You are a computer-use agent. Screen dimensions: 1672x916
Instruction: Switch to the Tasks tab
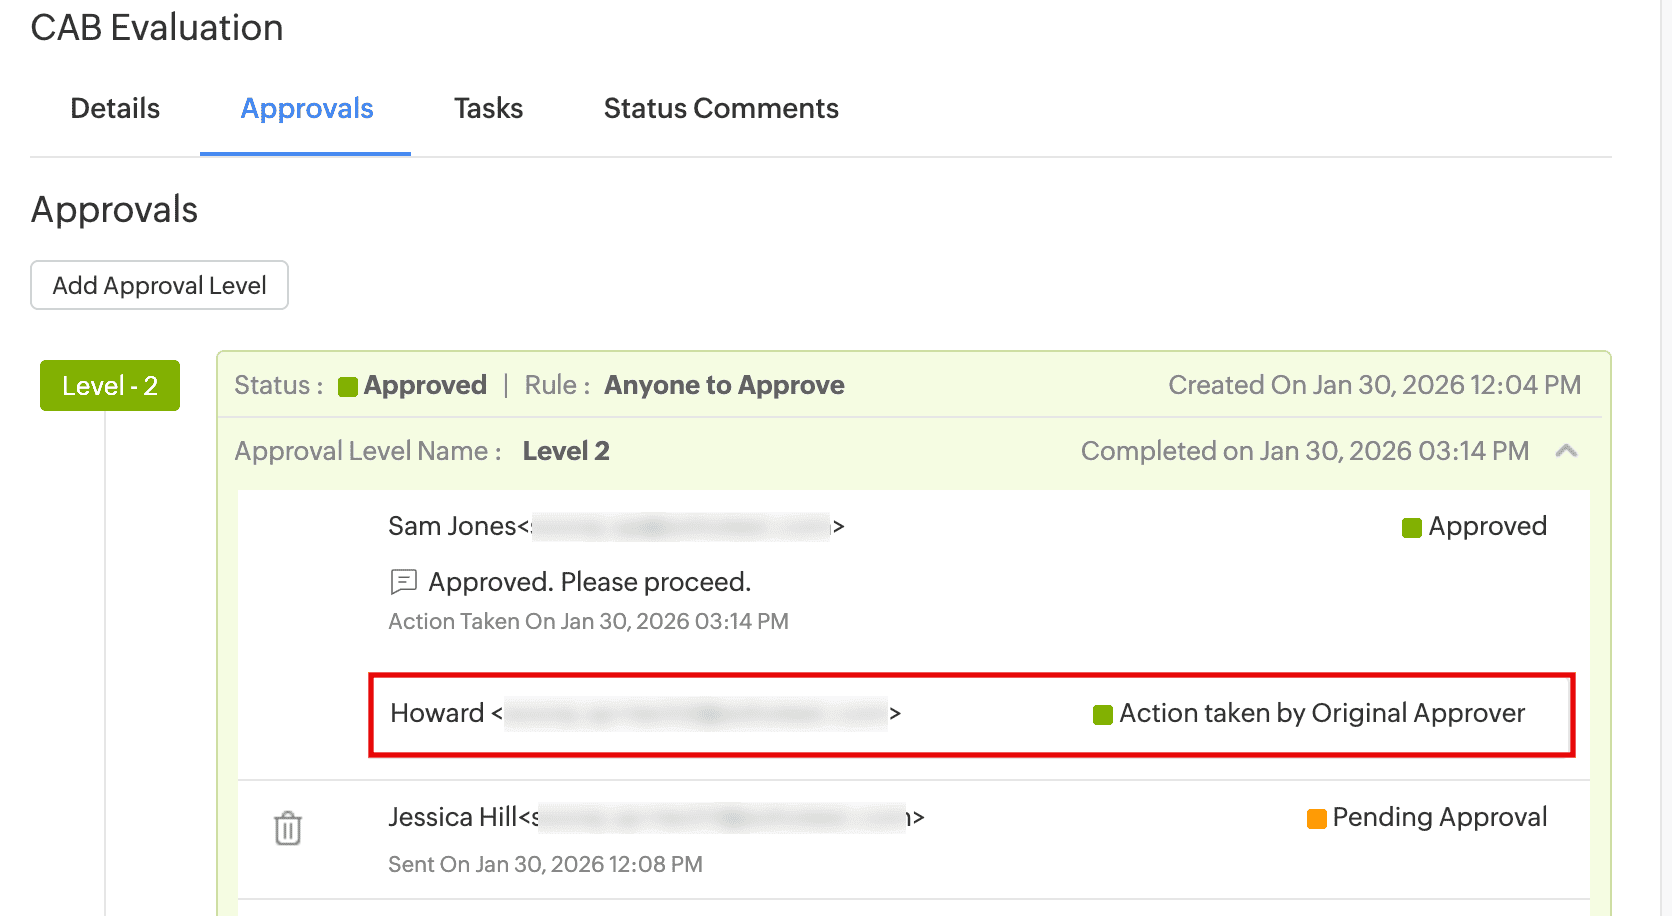point(488,108)
